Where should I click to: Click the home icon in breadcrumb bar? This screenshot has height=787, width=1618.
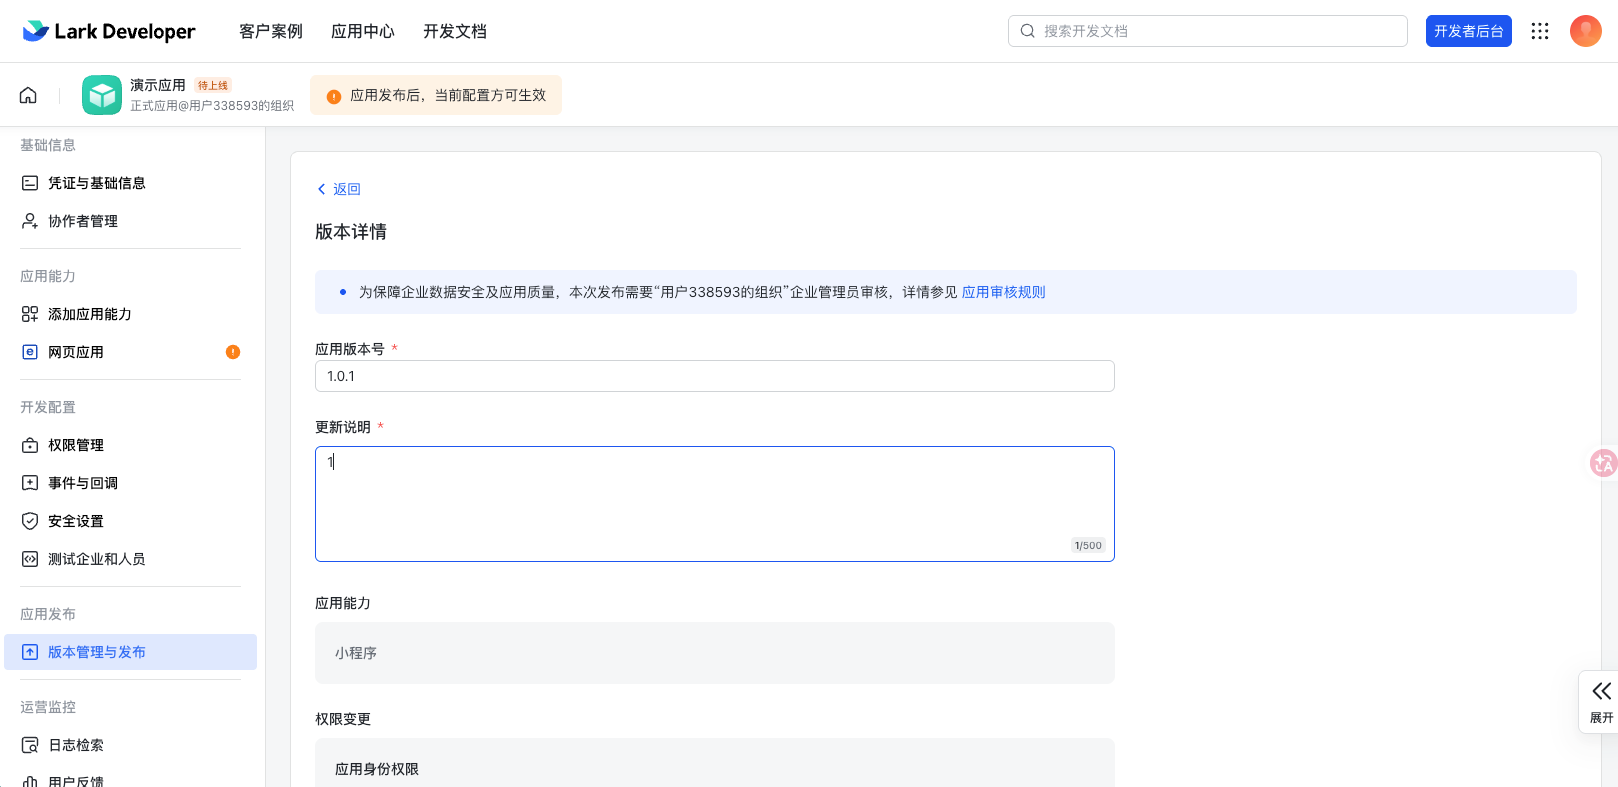(28, 95)
